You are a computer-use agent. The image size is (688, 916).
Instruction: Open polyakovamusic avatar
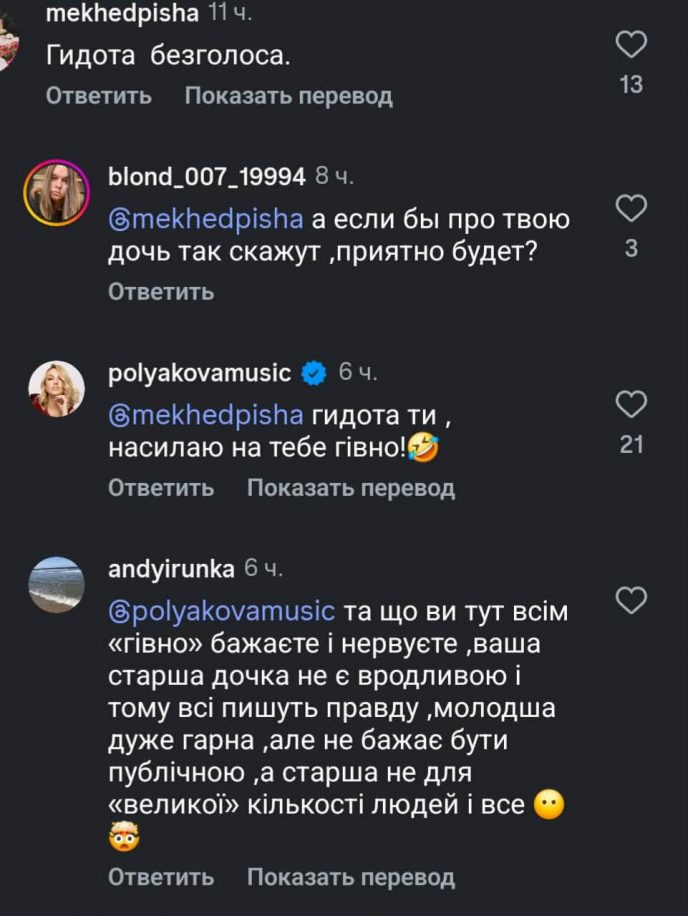pos(56,389)
